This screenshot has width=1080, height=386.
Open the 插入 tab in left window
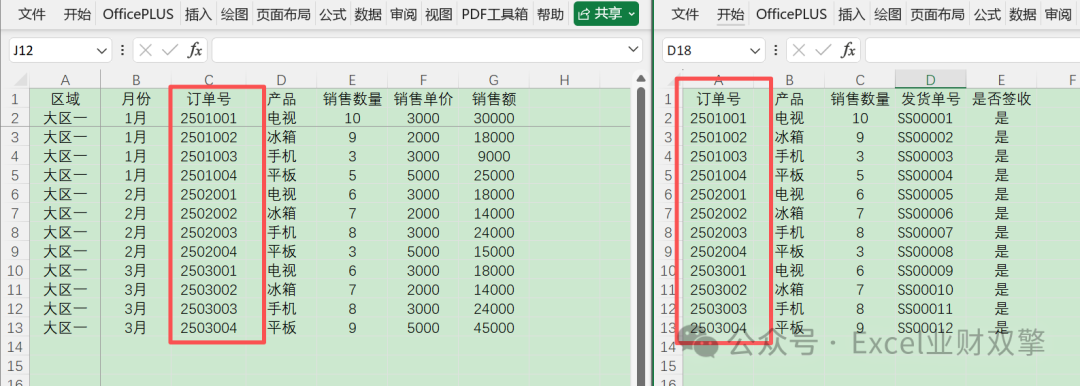click(x=198, y=14)
